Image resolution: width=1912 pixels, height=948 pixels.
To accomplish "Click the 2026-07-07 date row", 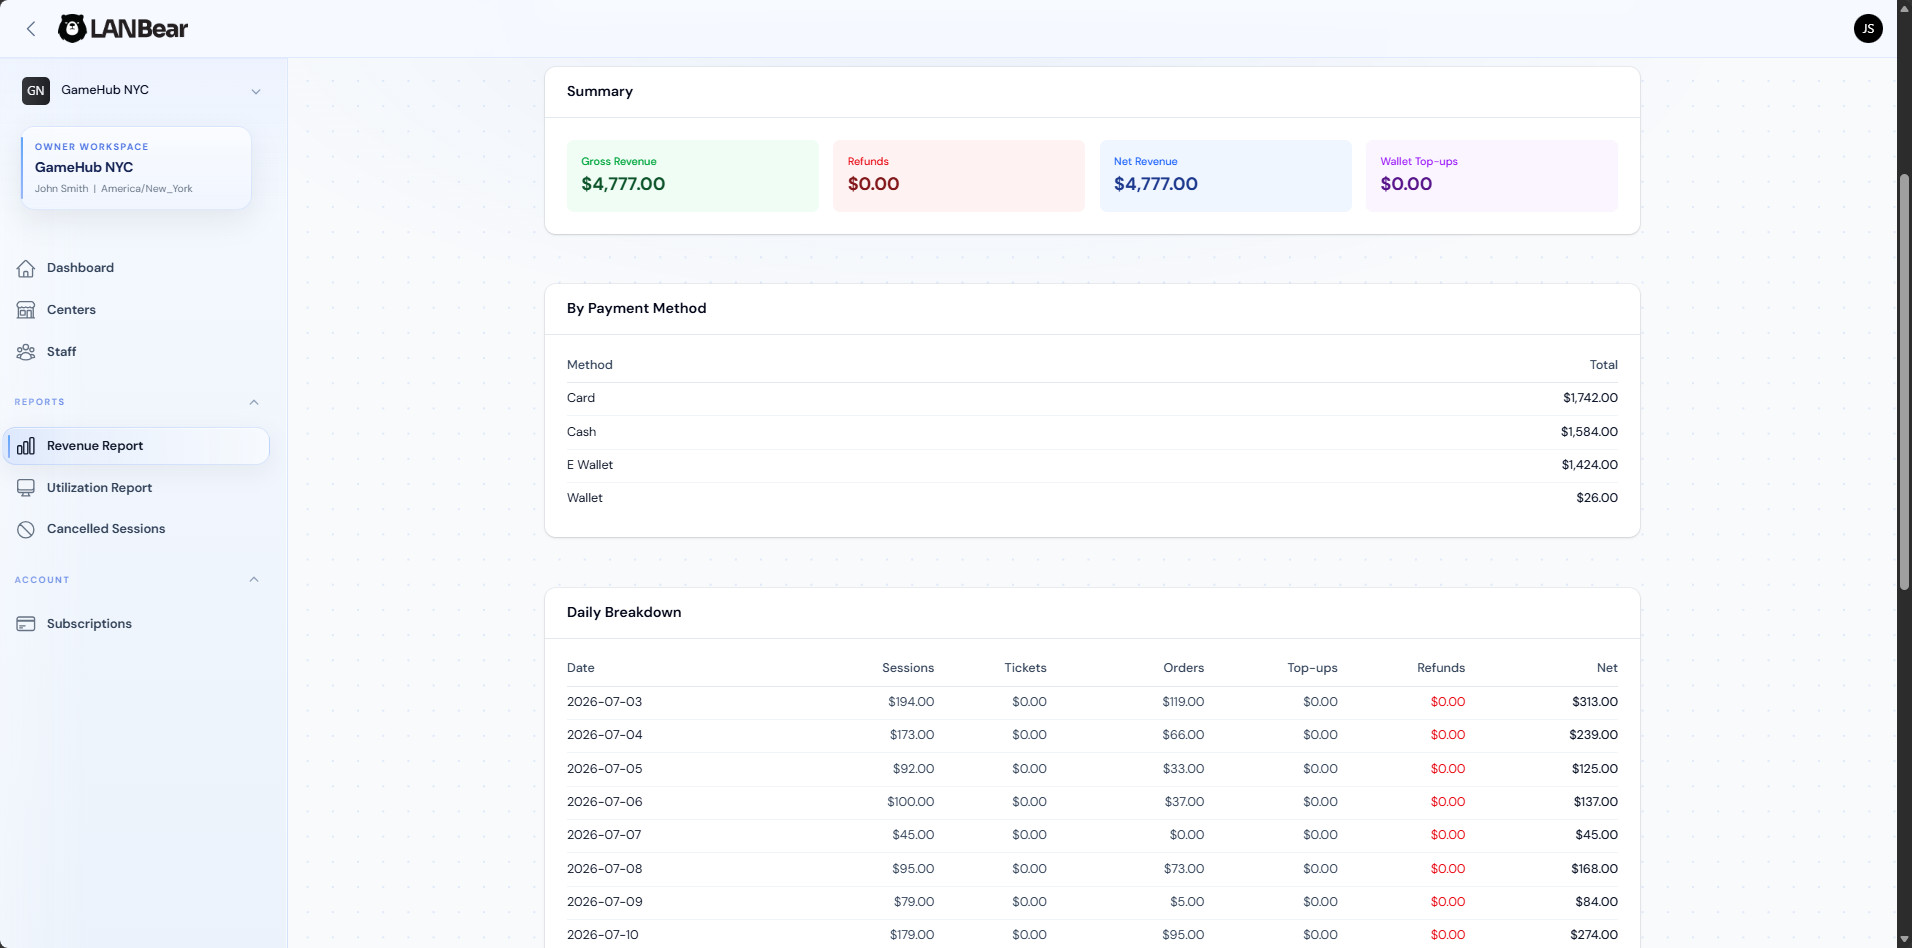I will 1092,835.
